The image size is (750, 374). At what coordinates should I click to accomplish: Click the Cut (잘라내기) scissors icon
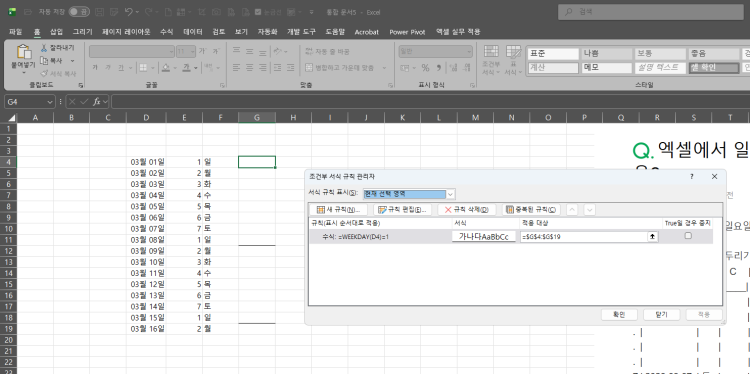[x=44, y=48]
